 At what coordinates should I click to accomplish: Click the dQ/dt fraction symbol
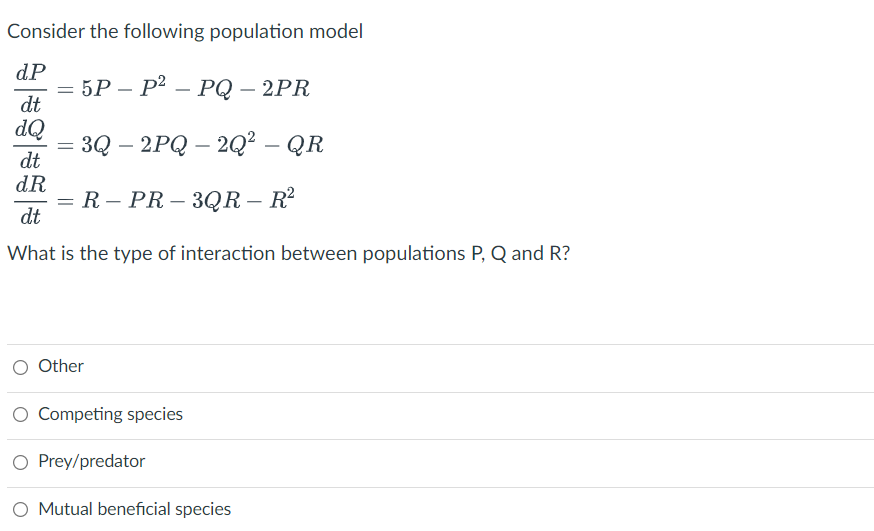pyautogui.click(x=31, y=144)
